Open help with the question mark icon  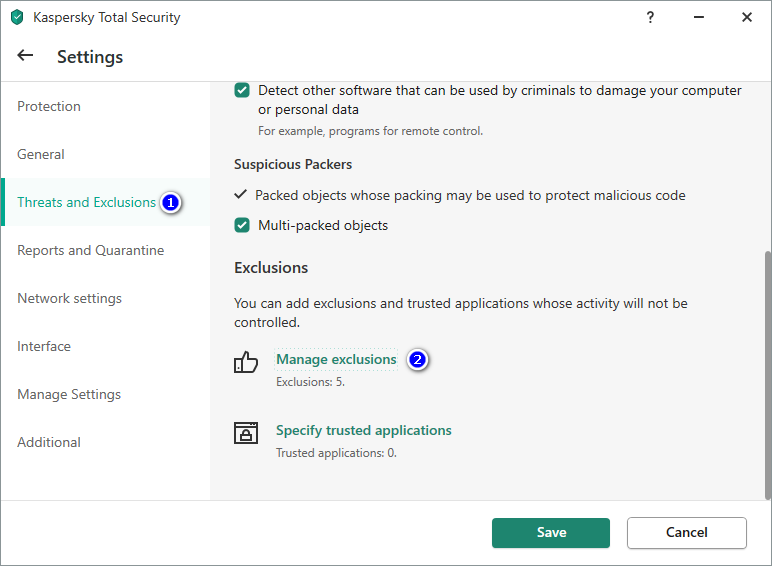650,17
